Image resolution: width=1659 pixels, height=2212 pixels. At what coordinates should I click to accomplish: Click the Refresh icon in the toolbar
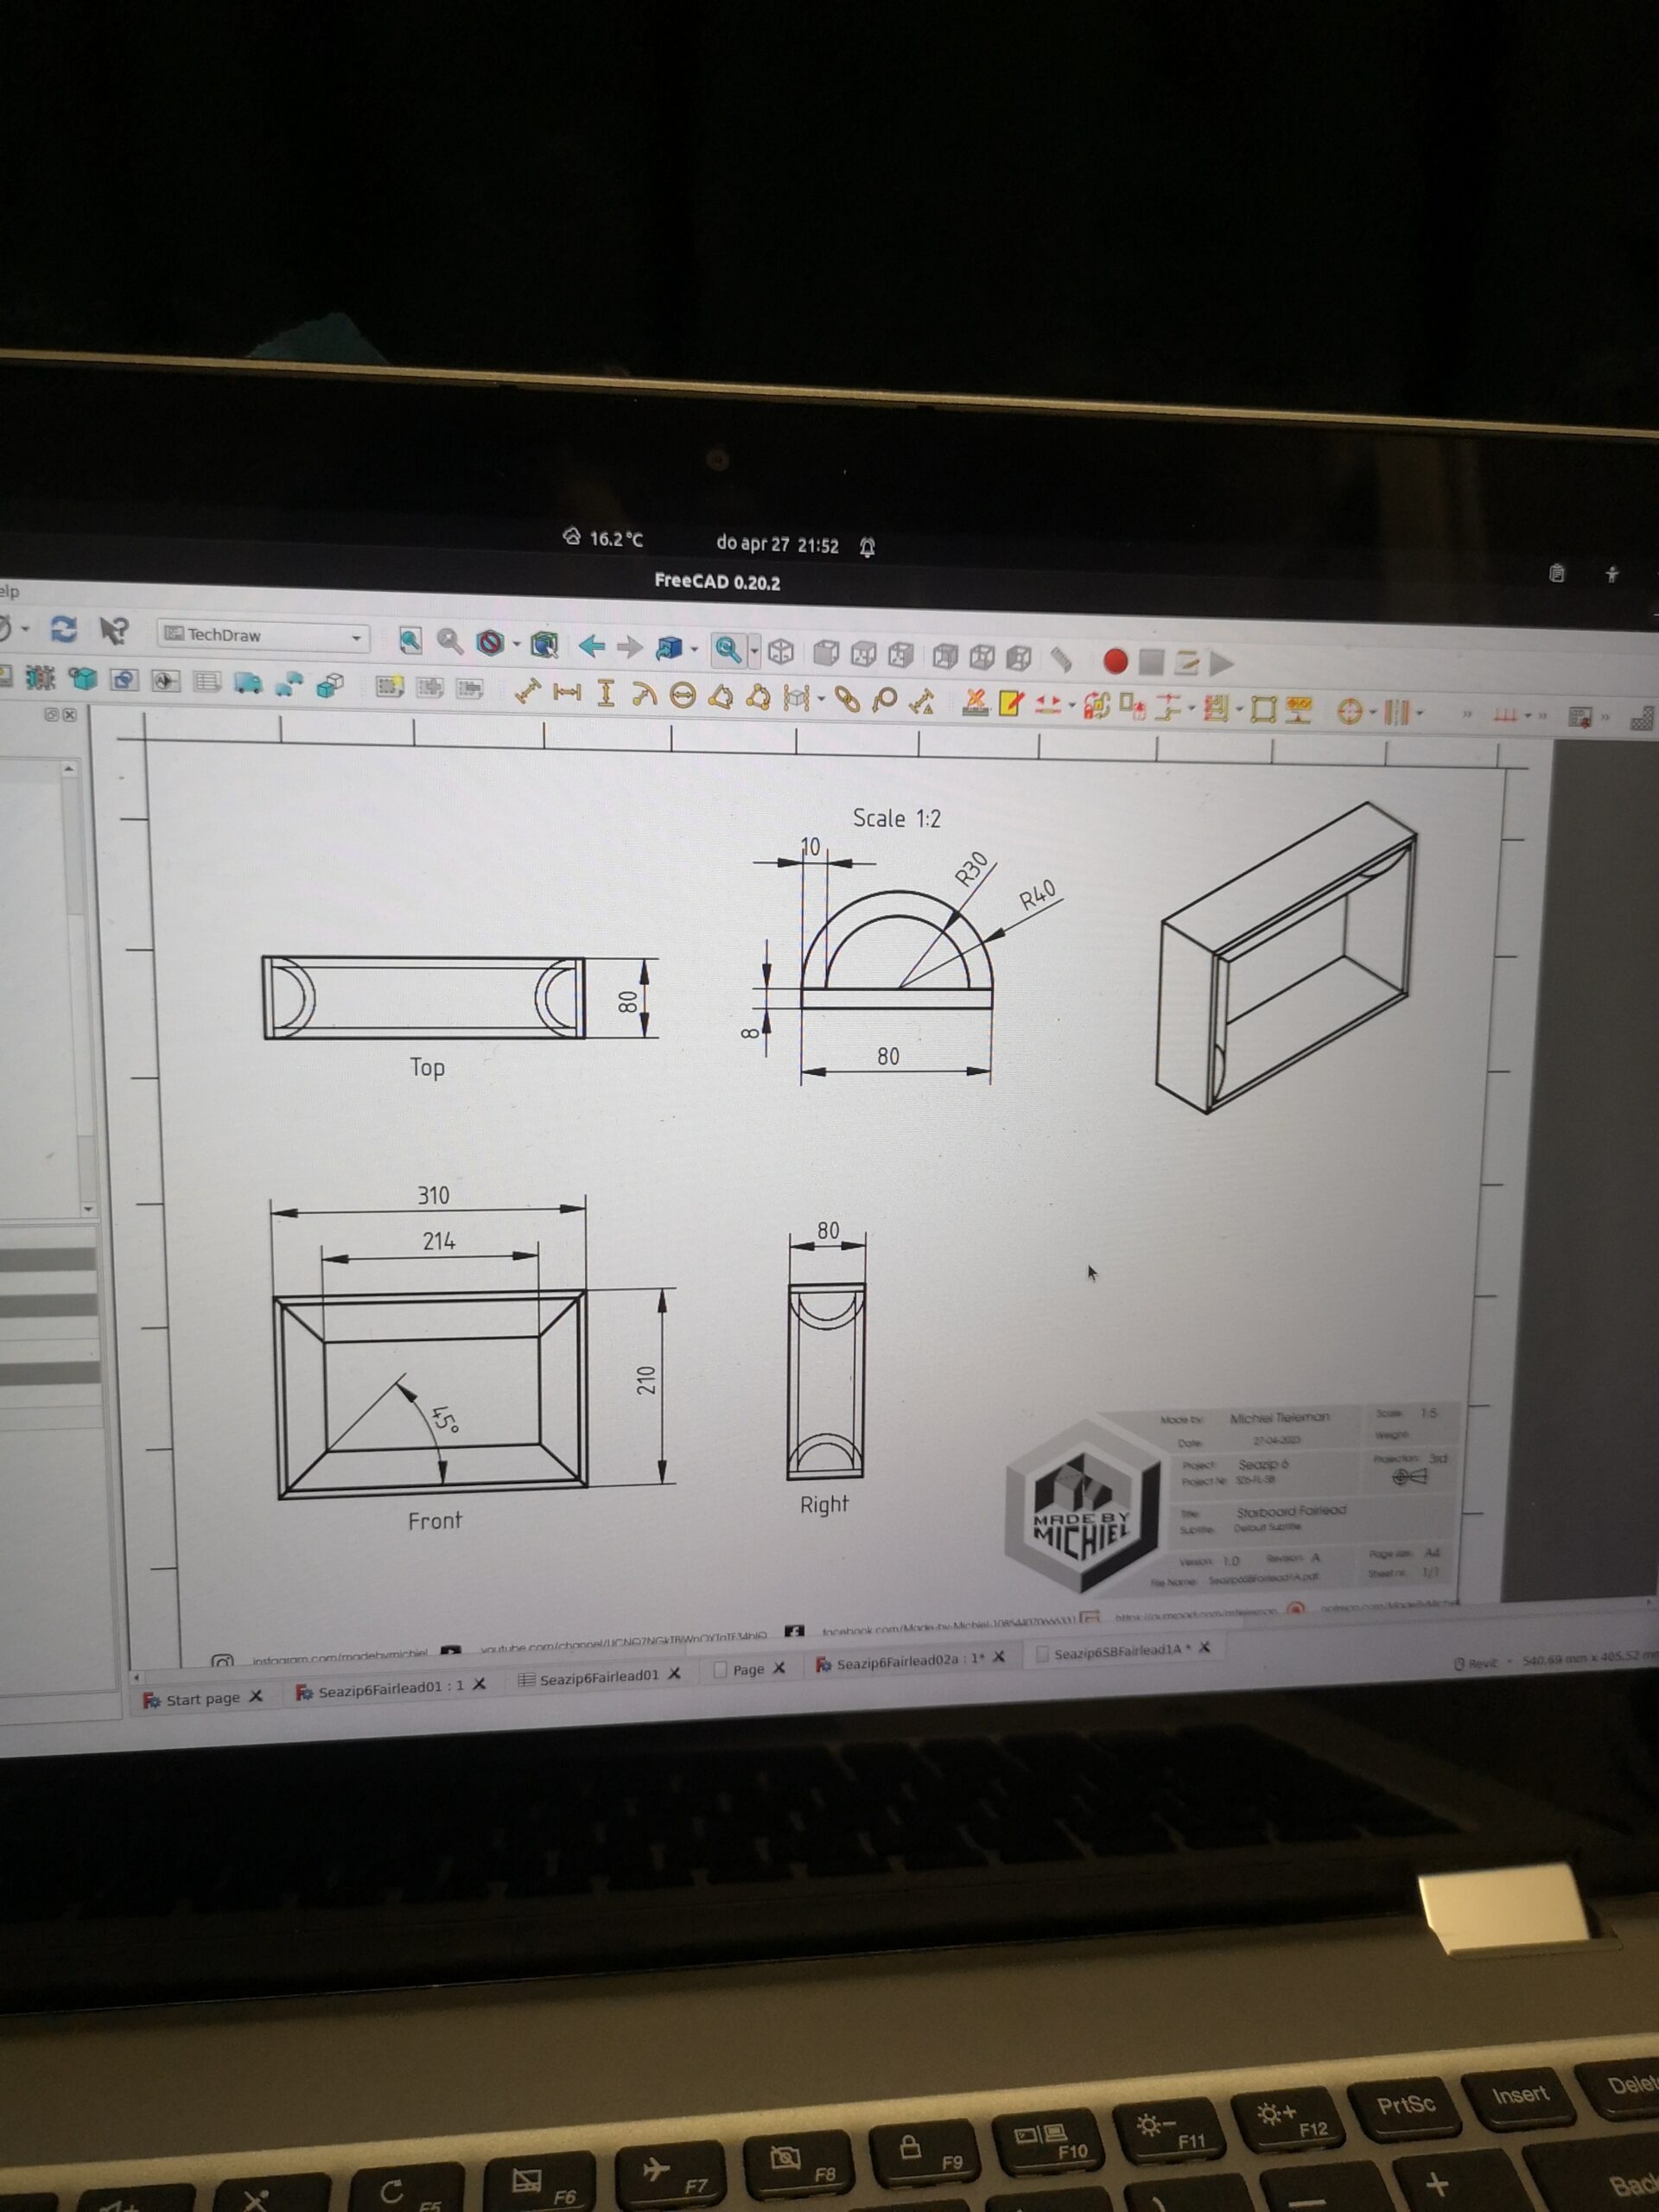pos(64,629)
